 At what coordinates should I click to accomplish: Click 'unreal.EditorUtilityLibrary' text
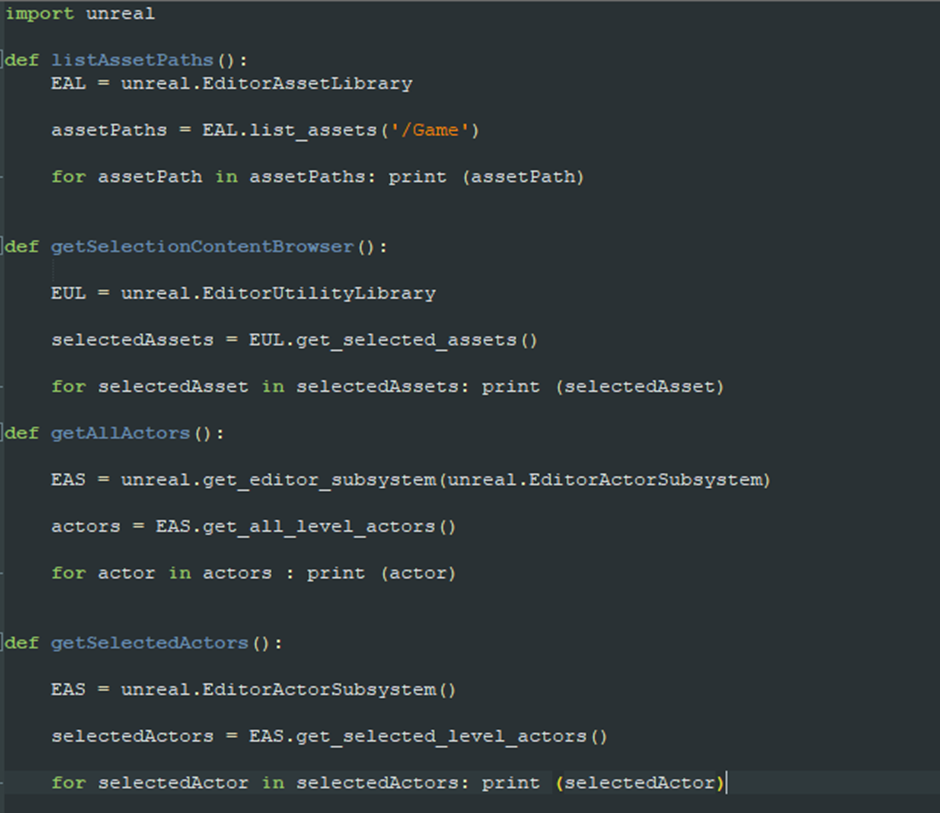(x=278, y=293)
